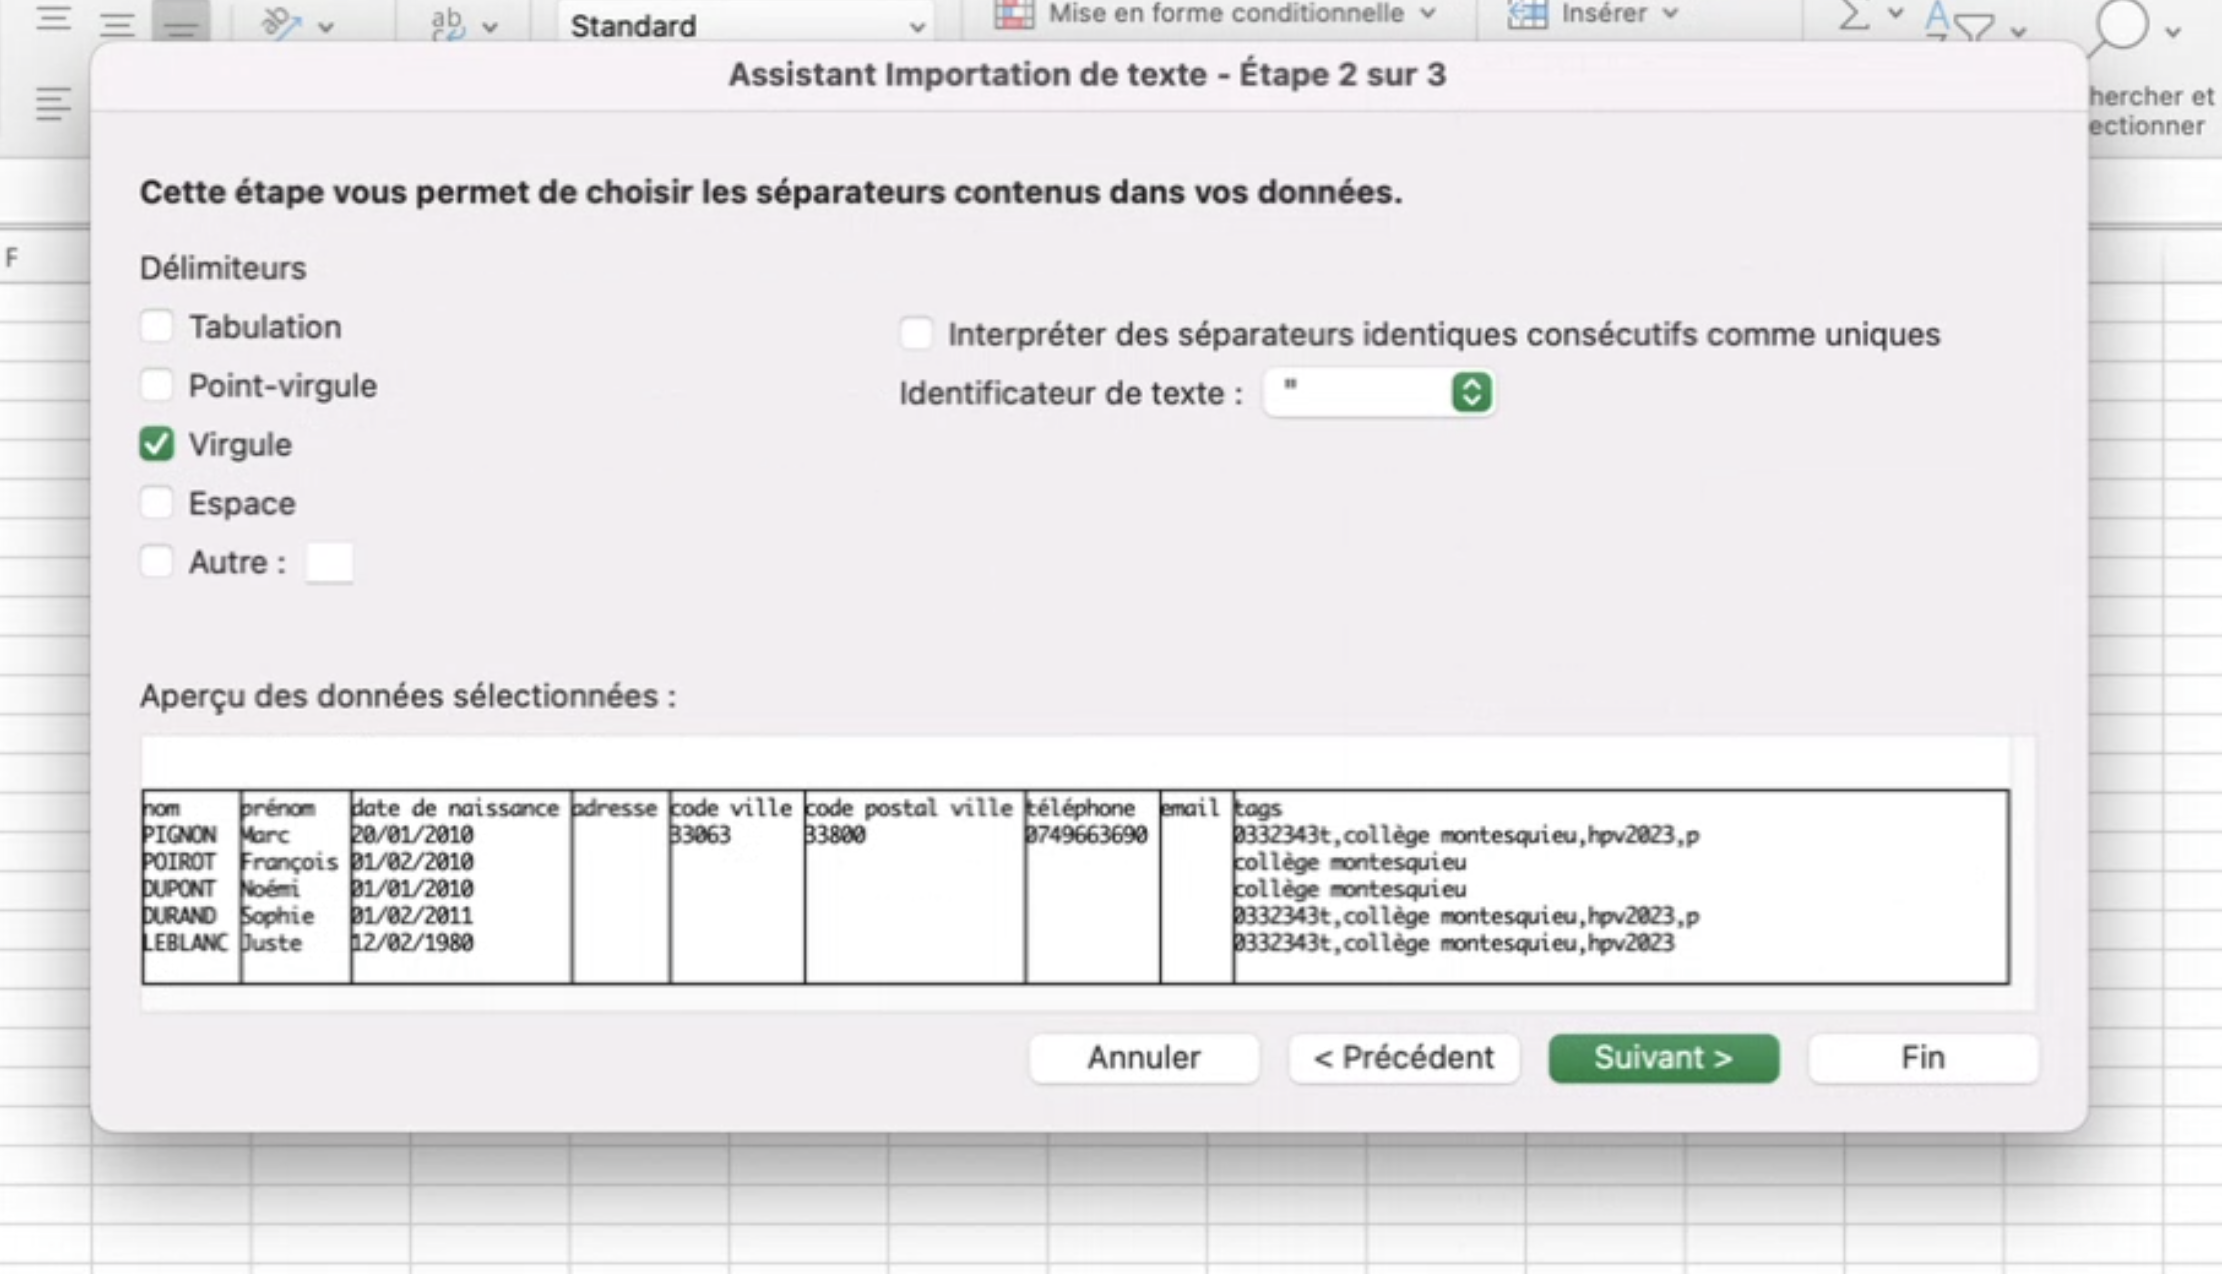The height and width of the screenshot is (1274, 2222).
Task: Click the left horizontal align icon
Action: (x=53, y=104)
